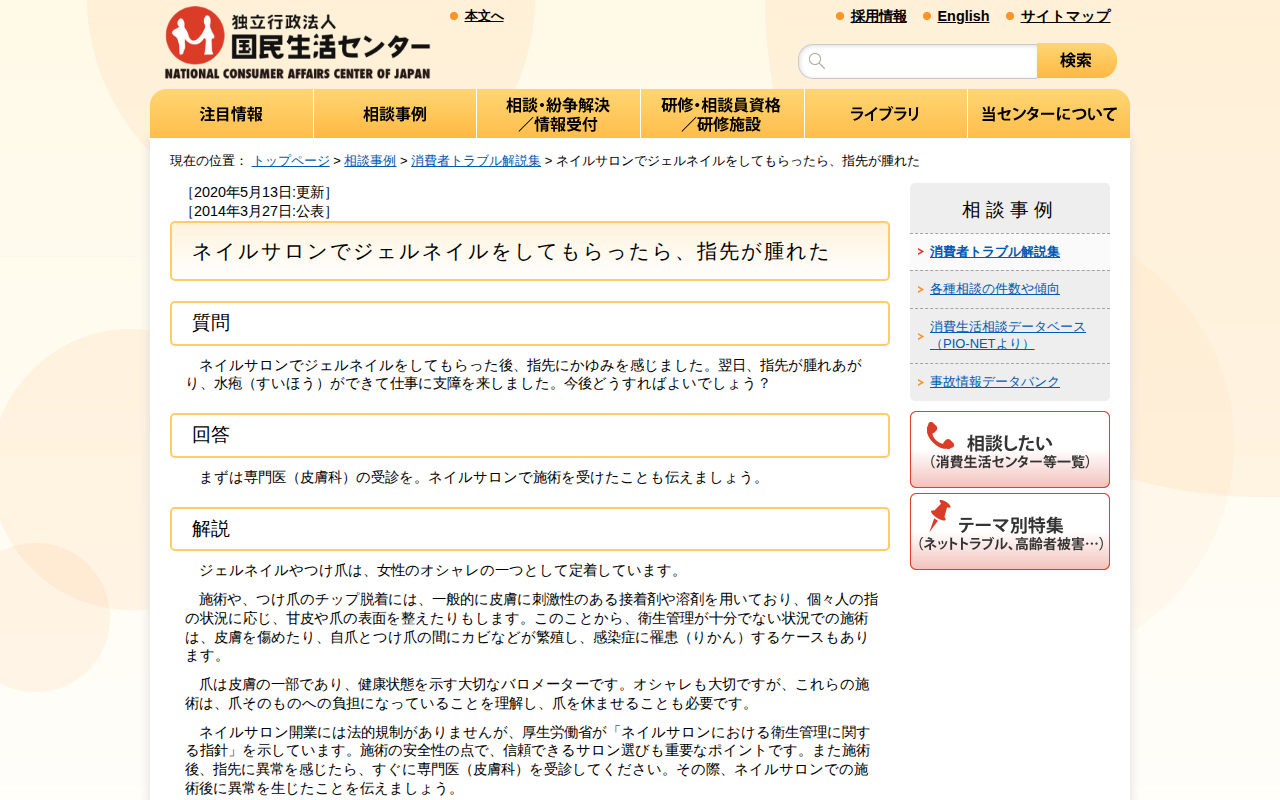
Task: Open the サイトマップ link
Action: click(x=1066, y=16)
